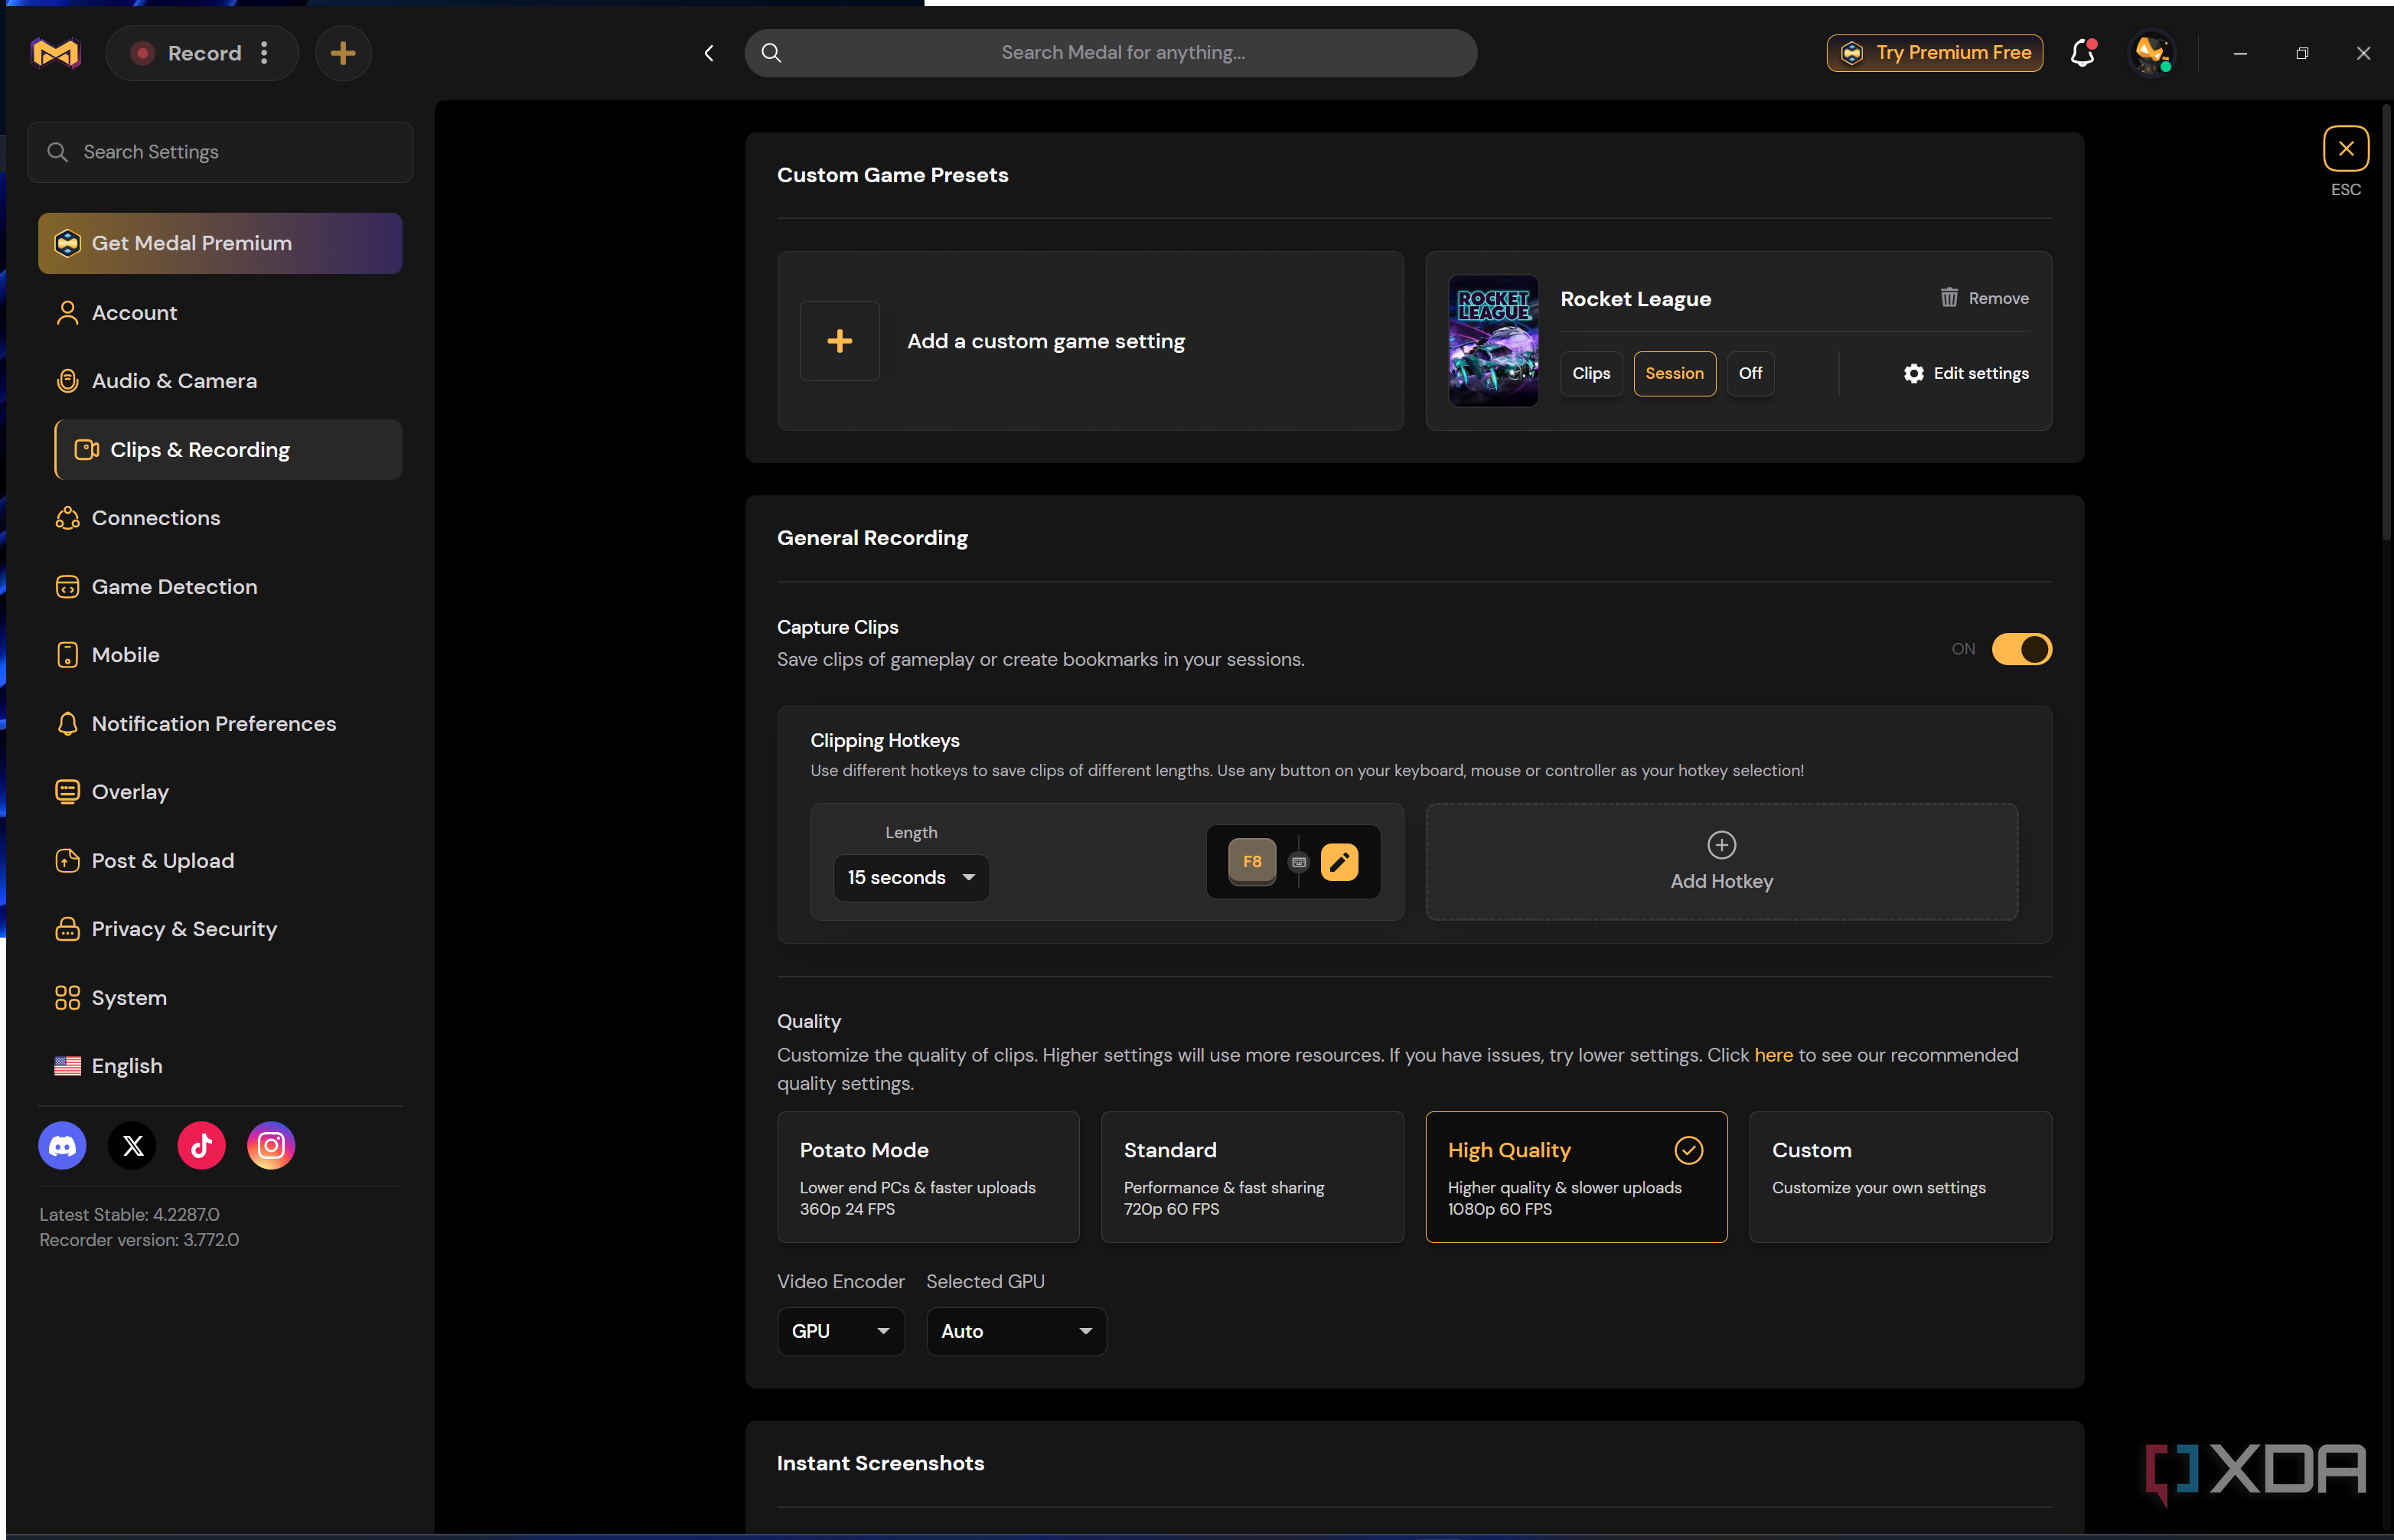Open the Record options three-dot menu
This screenshot has width=2394, height=1540.
pyautogui.click(x=264, y=53)
